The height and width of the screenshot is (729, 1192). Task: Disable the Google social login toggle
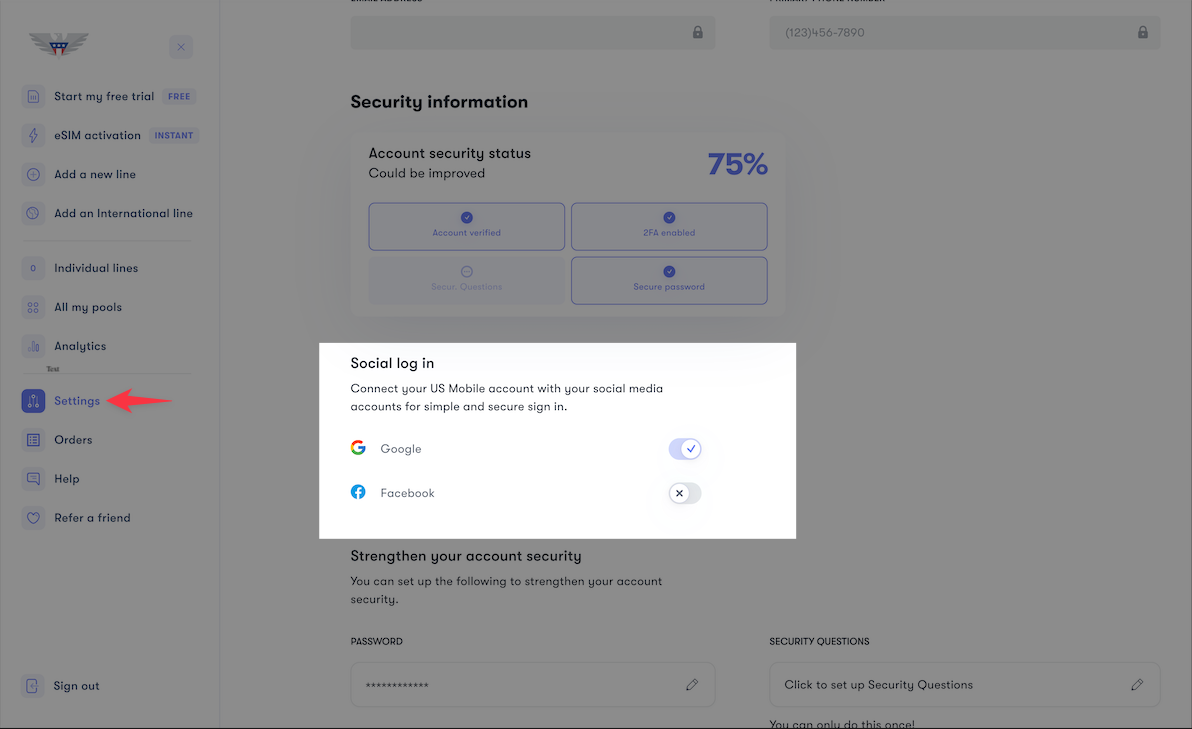(x=685, y=448)
